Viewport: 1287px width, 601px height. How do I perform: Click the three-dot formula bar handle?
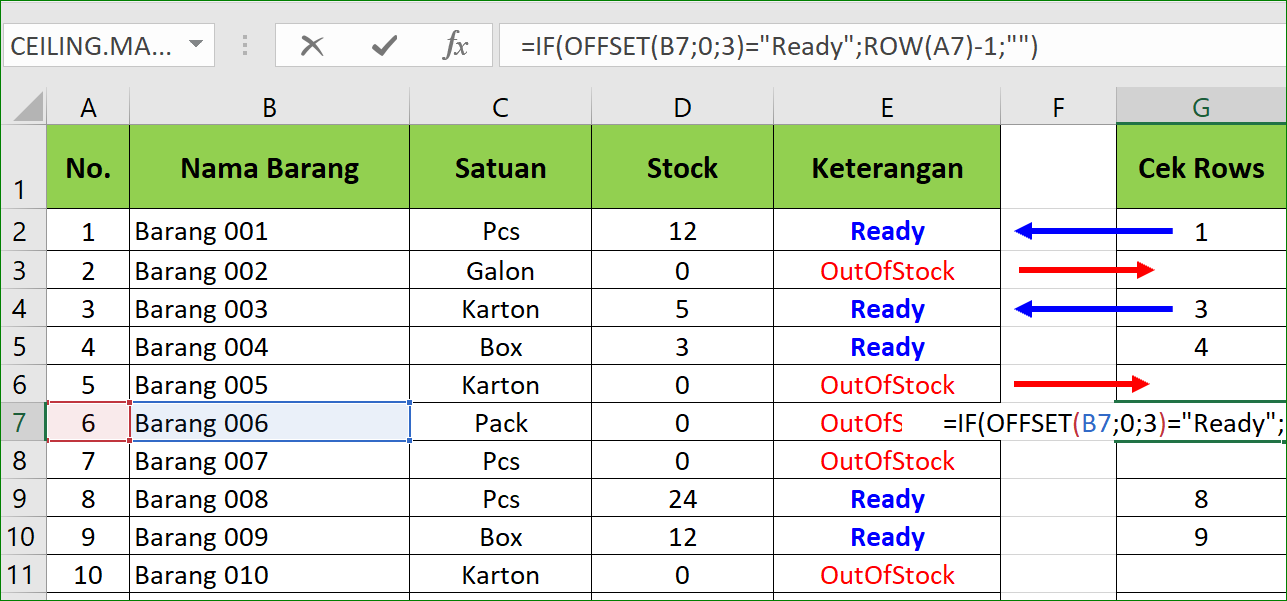click(244, 46)
